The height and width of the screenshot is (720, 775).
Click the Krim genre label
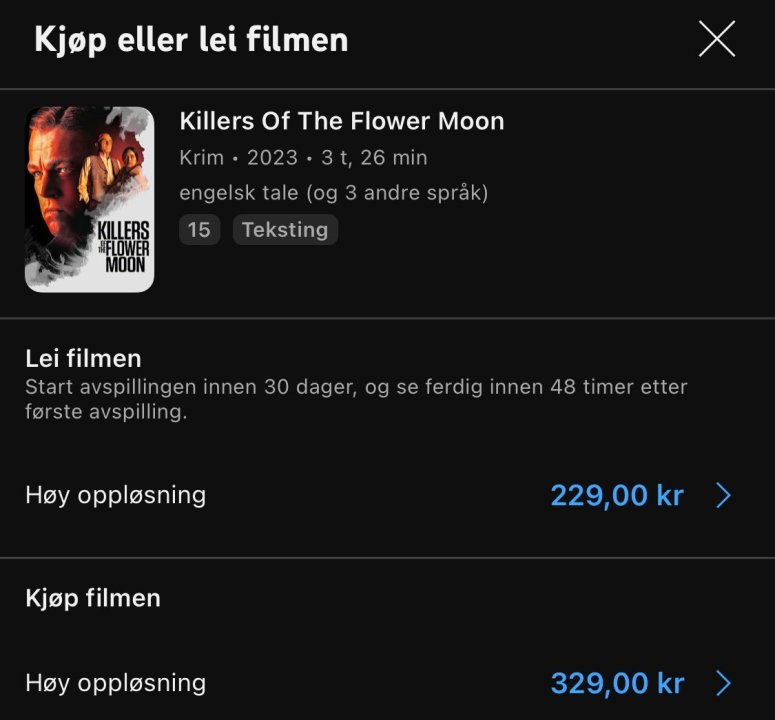[201, 158]
